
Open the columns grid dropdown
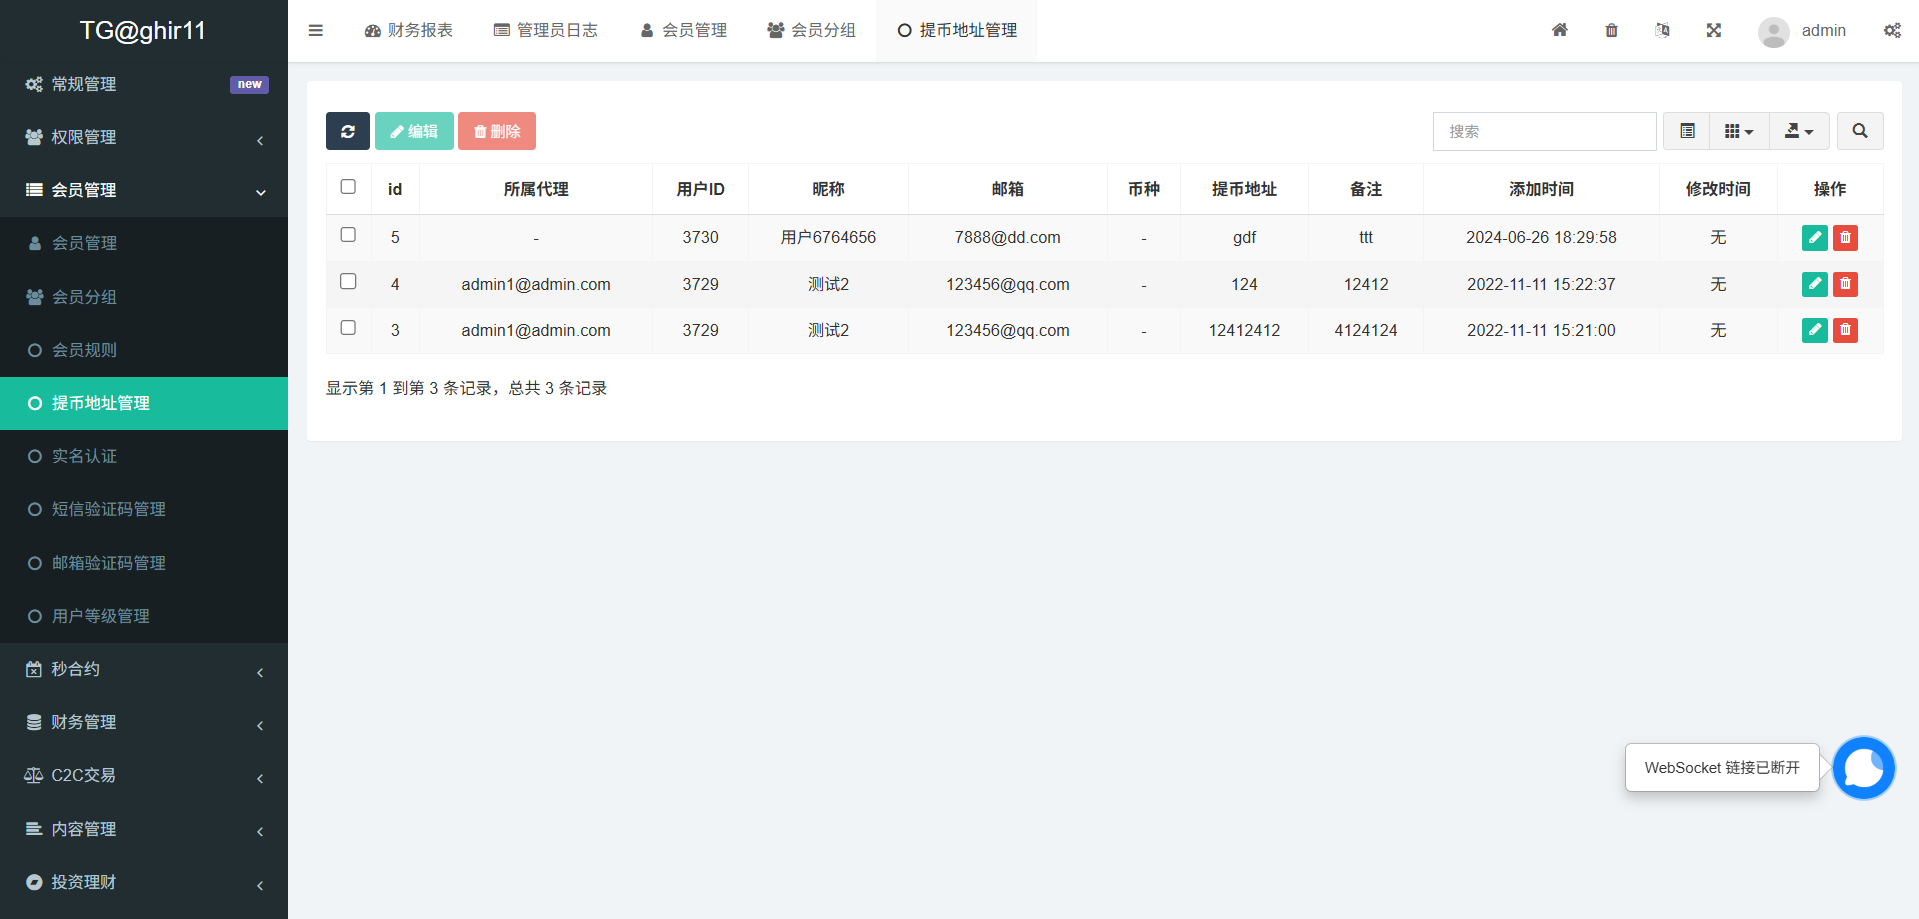(1738, 131)
